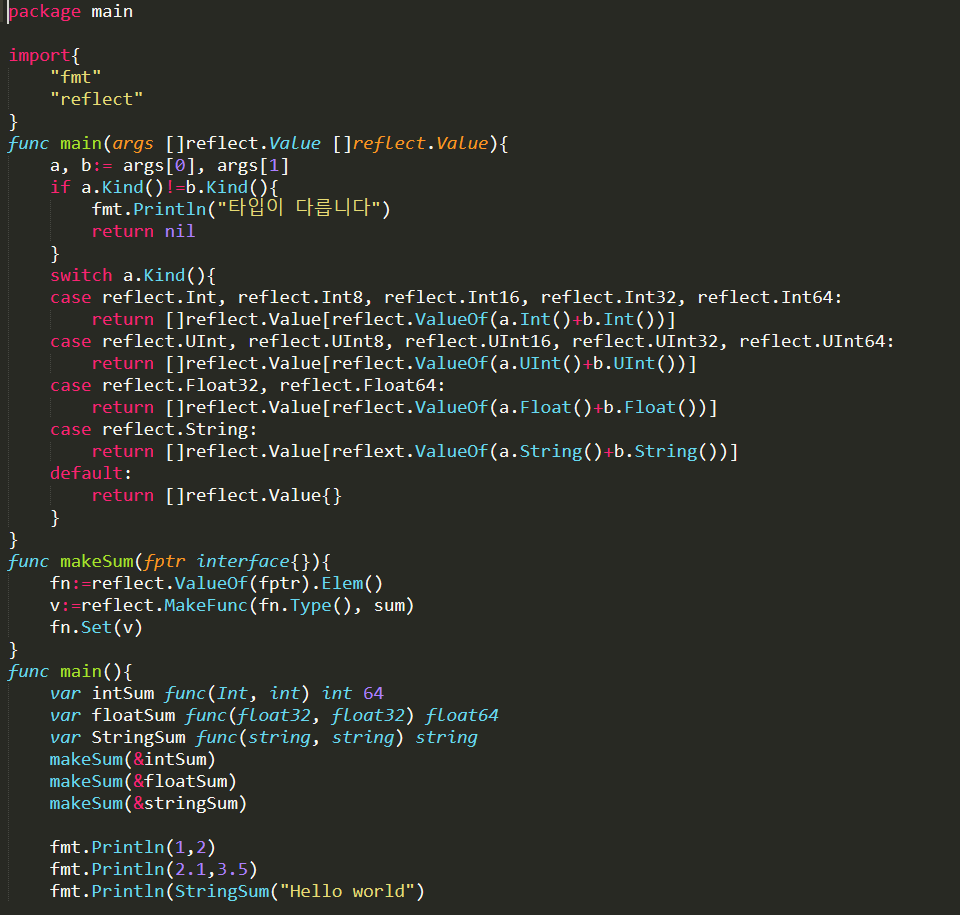
Task: Click the 'fptr' parameter in makeSum's signature
Action: point(164,562)
